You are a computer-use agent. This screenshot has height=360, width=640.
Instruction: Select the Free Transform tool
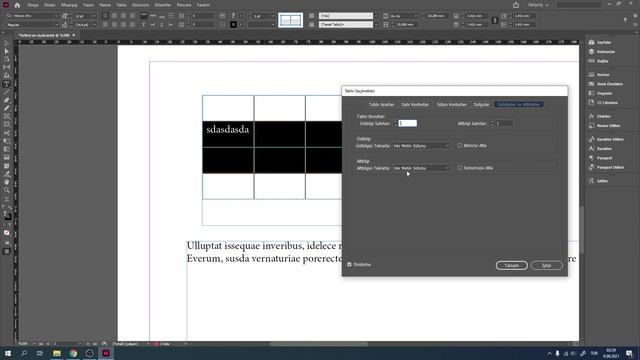click(x=7, y=141)
